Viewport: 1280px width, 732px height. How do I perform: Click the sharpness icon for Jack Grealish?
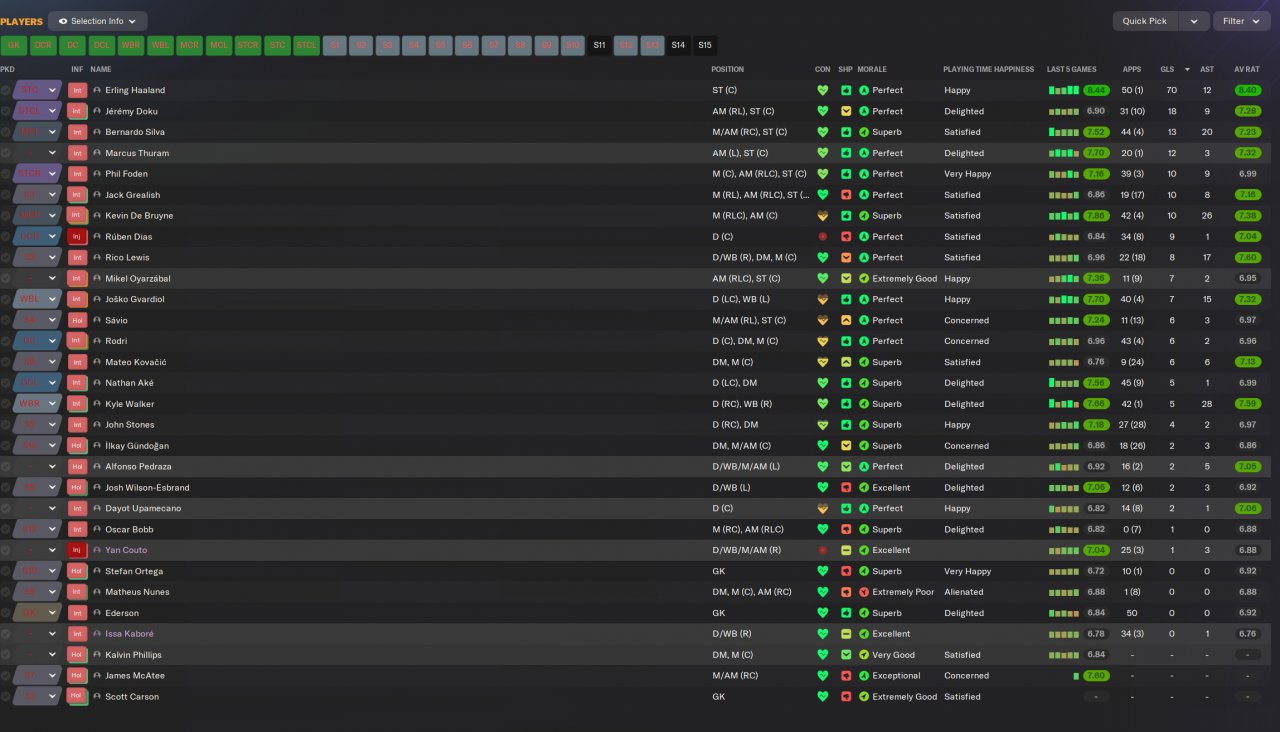pyautogui.click(x=846, y=195)
